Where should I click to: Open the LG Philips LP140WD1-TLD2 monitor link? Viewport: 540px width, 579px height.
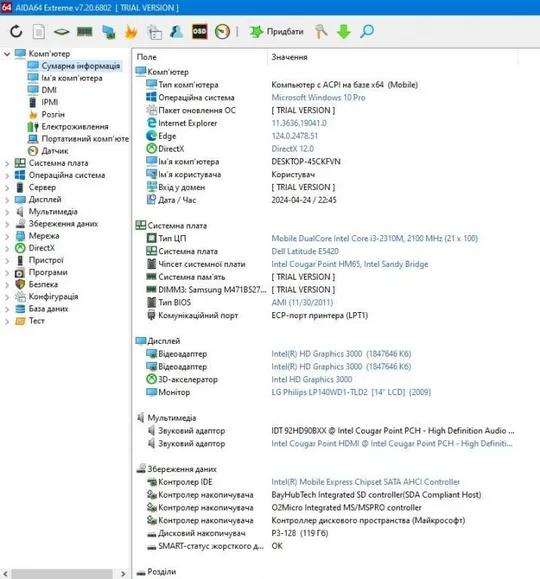pyautogui.click(x=351, y=392)
